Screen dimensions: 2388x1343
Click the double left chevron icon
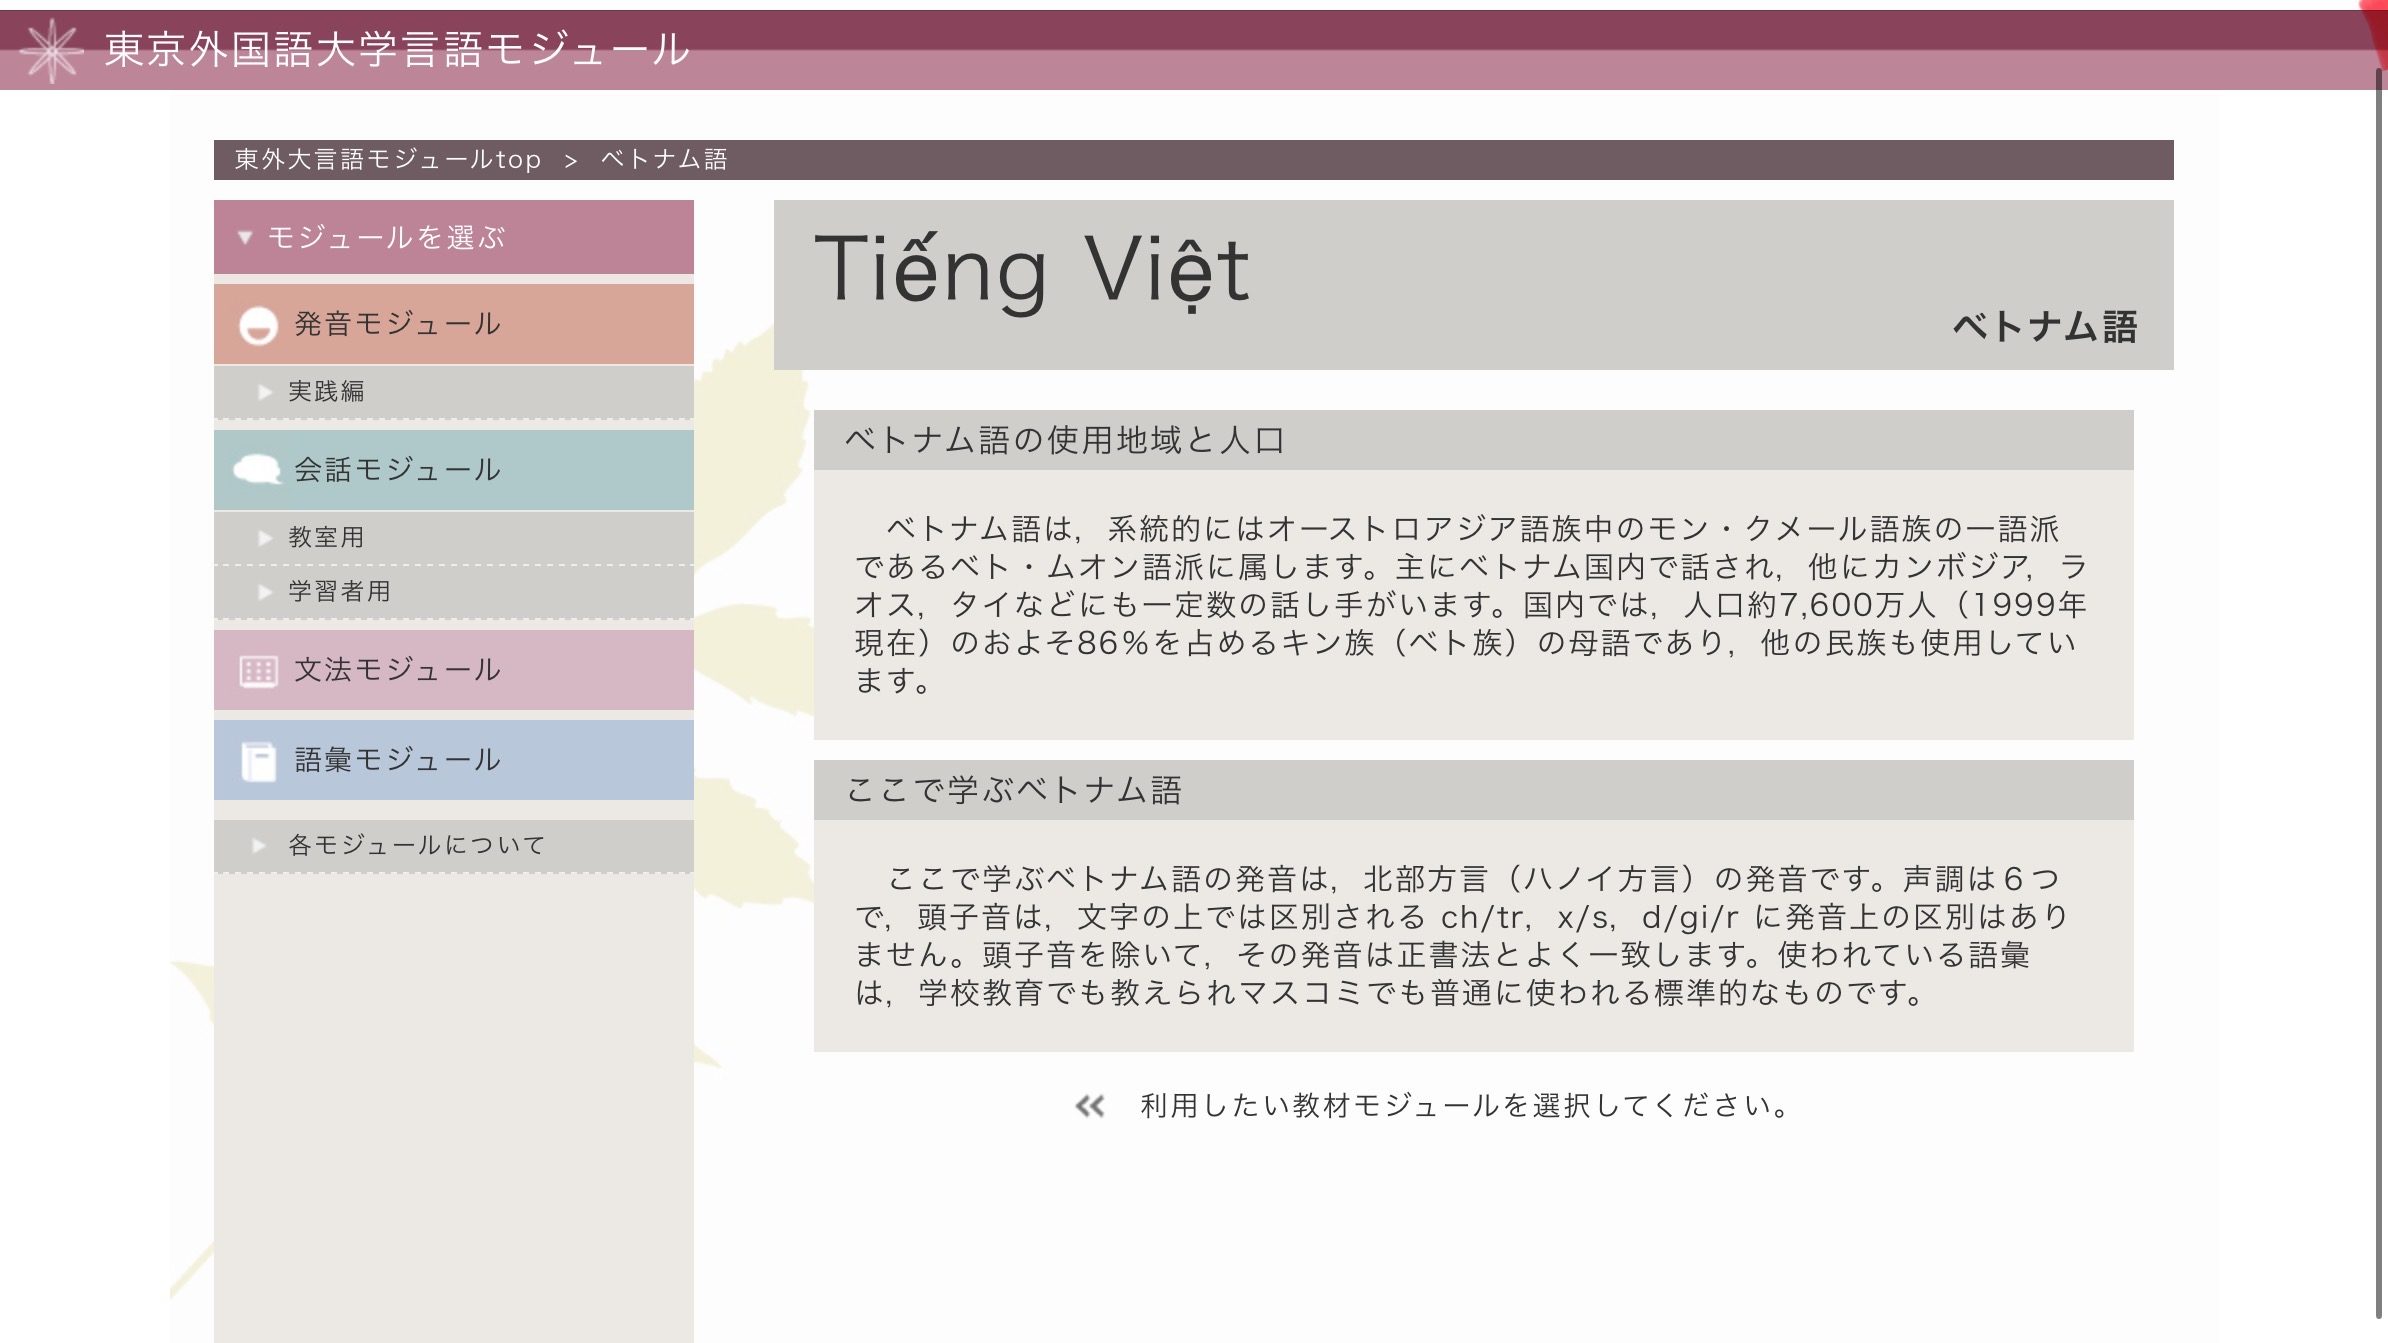click(x=1089, y=1106)
